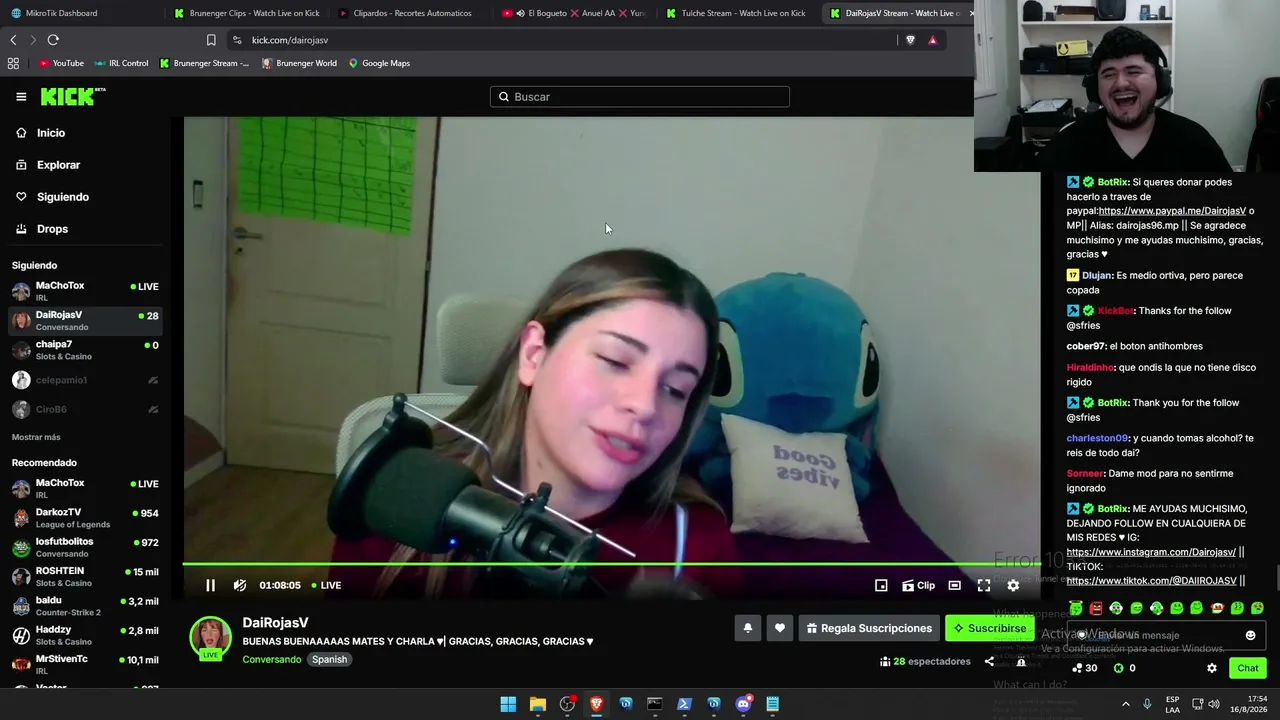
Task: Click the Regala Suscripciones button
Action: click(869, 628)
